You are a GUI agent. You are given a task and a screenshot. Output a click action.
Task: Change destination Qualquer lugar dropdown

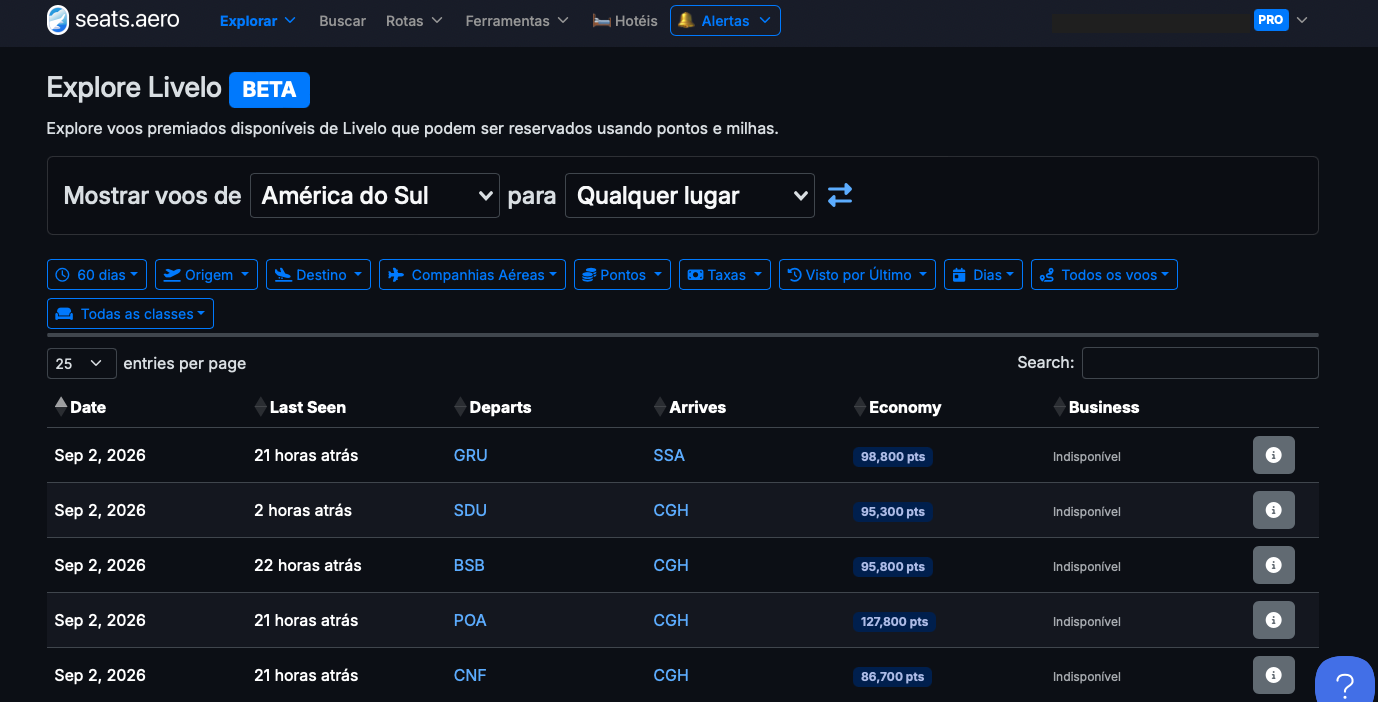(x=690, y=195)
